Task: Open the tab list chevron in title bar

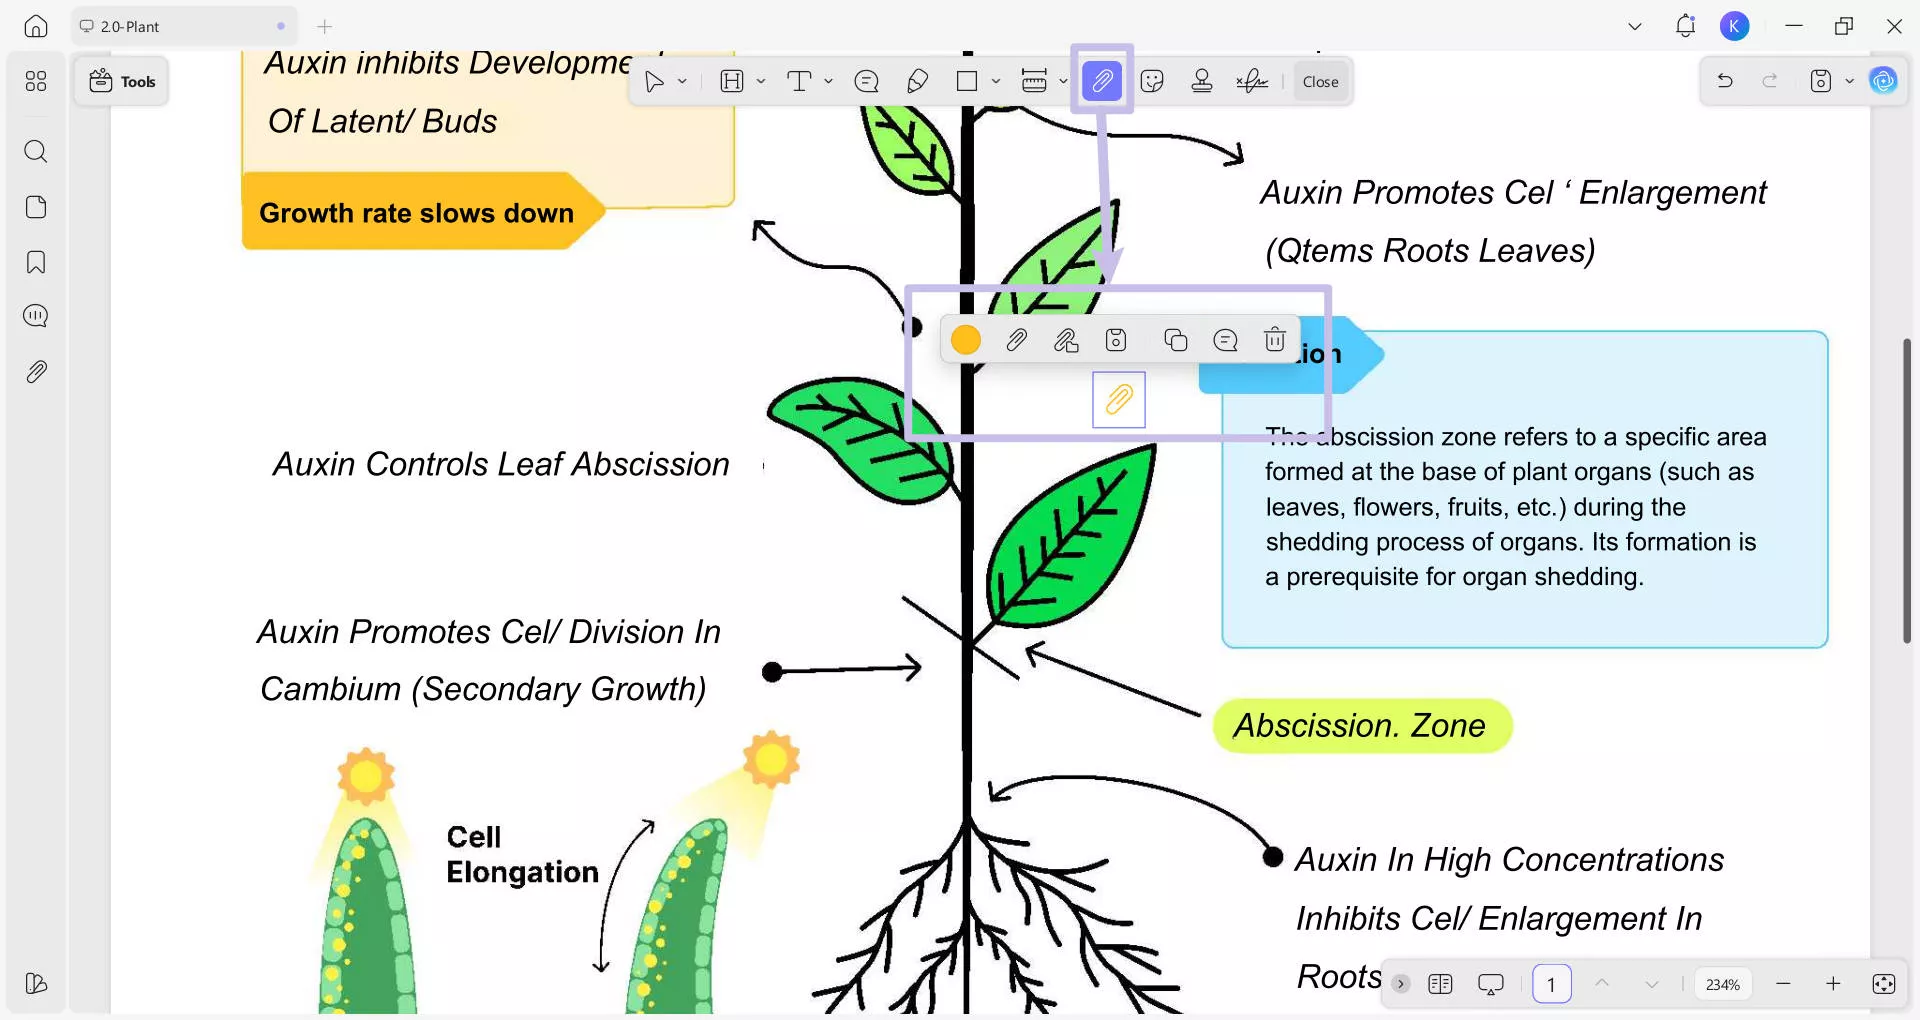Action: 1635,27
